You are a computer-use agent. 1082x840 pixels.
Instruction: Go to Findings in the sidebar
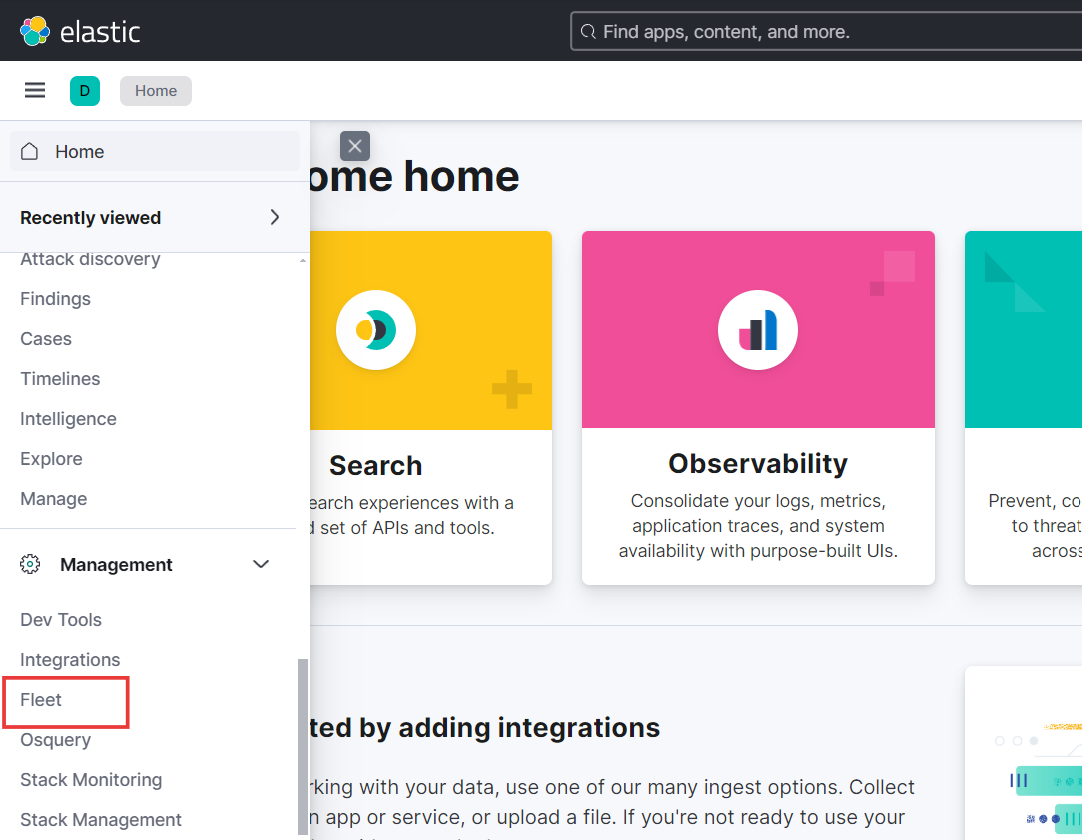tap(55, 299)
